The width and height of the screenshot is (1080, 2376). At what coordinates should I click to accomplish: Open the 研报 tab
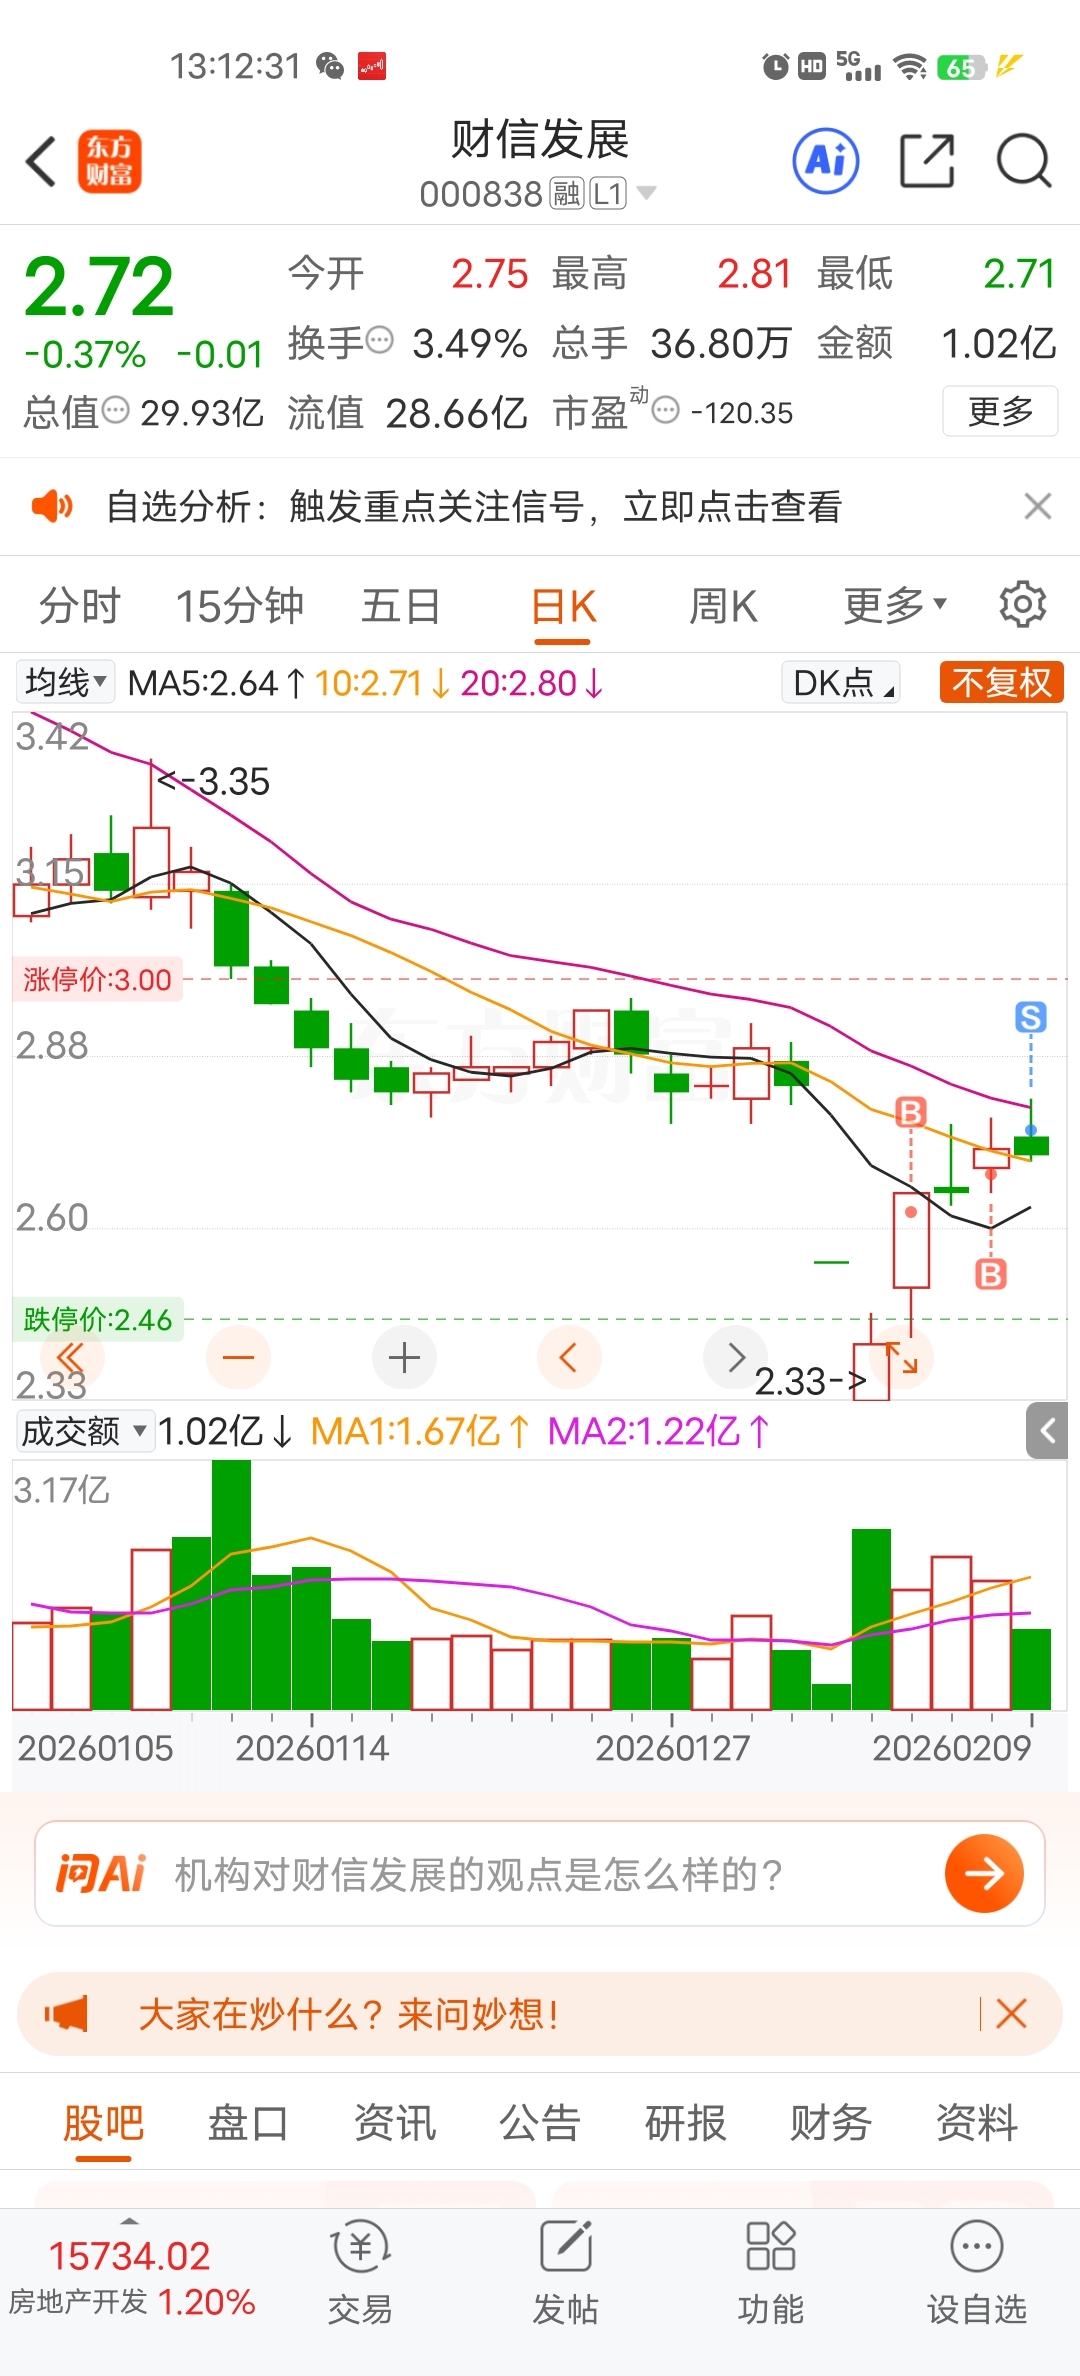685,2122
